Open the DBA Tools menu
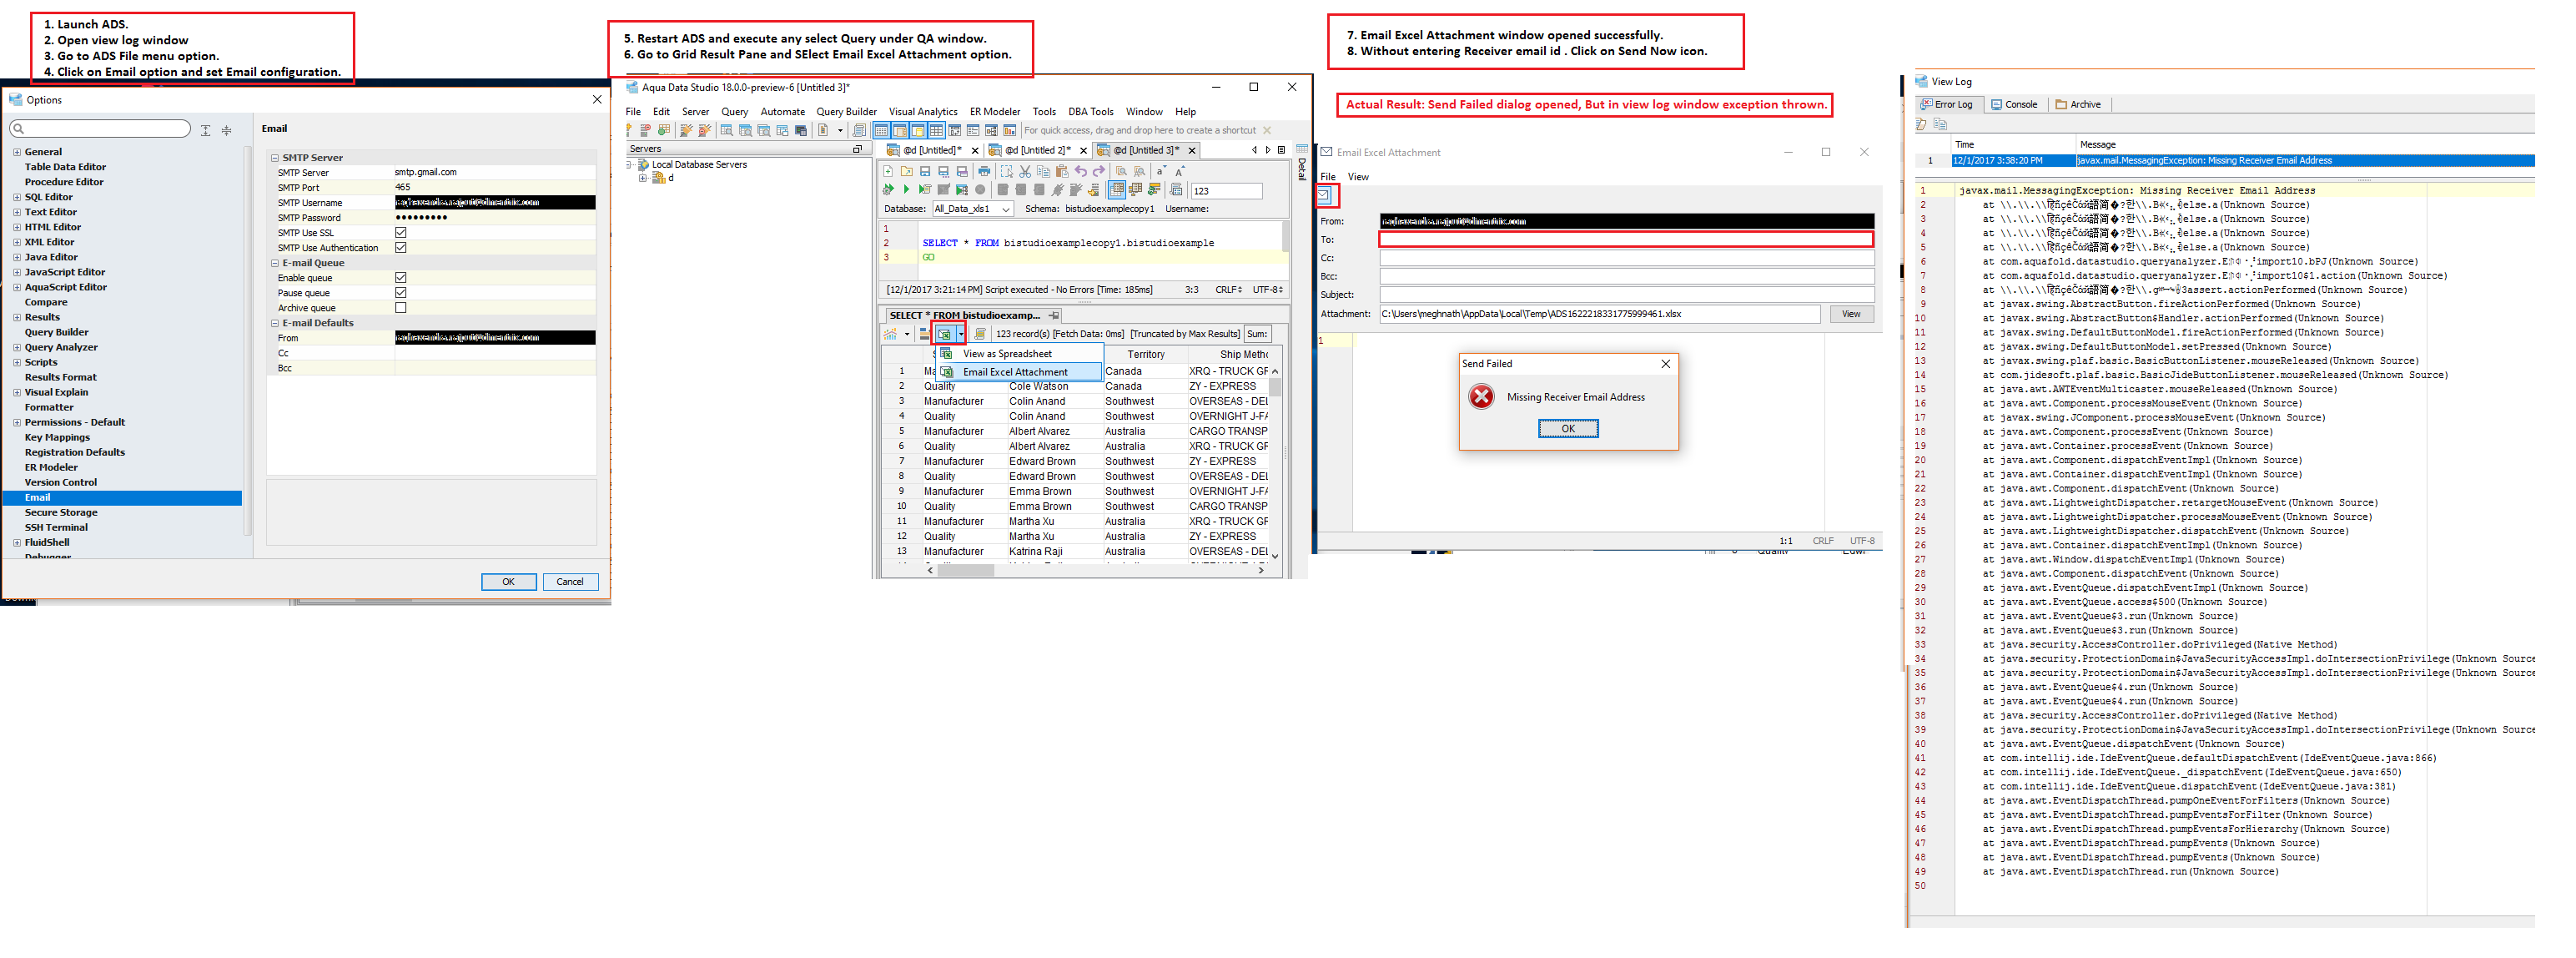2576x958 pixels. tap(1090, 112)
